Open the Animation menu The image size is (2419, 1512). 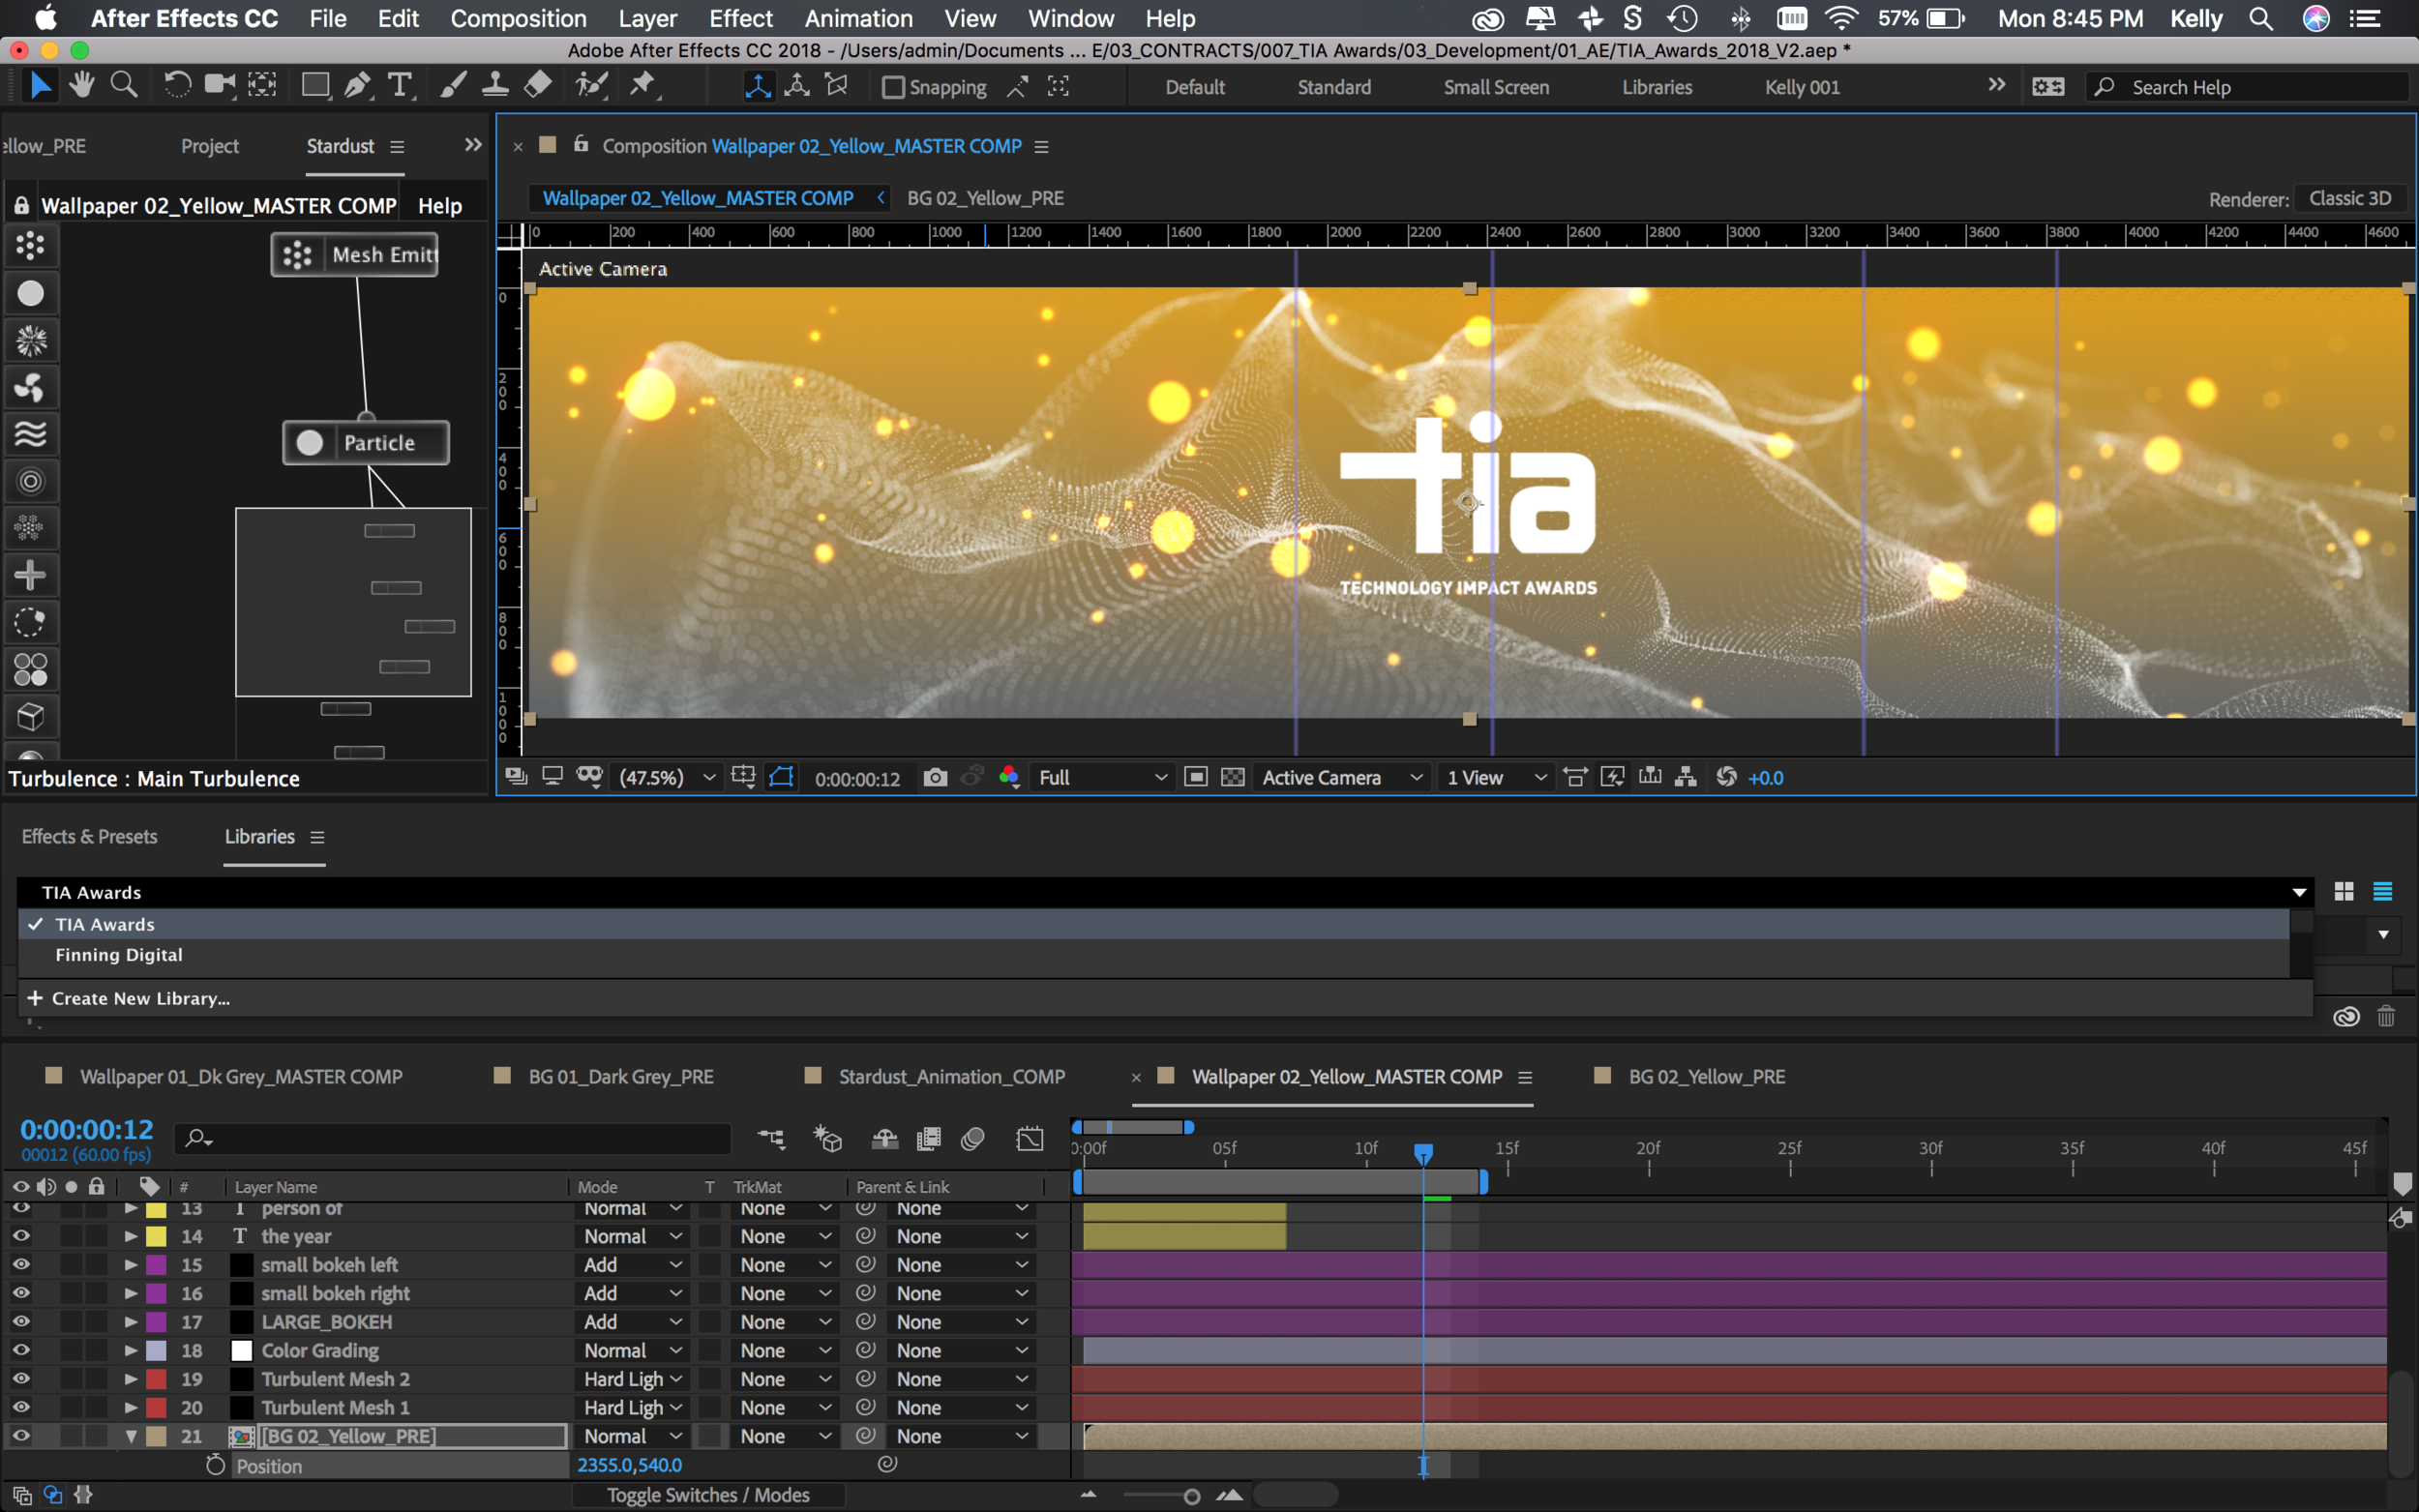tap(858, 18)
